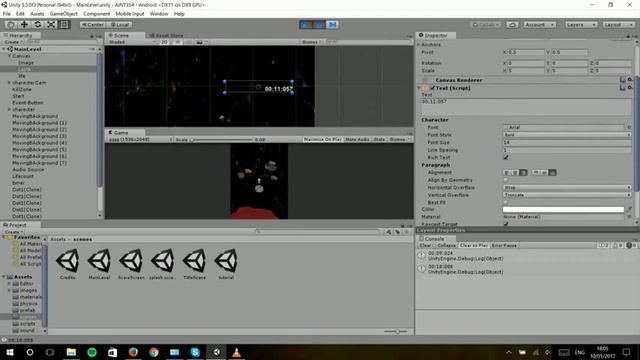Toggle Maximize On Play

click(322, 139)
